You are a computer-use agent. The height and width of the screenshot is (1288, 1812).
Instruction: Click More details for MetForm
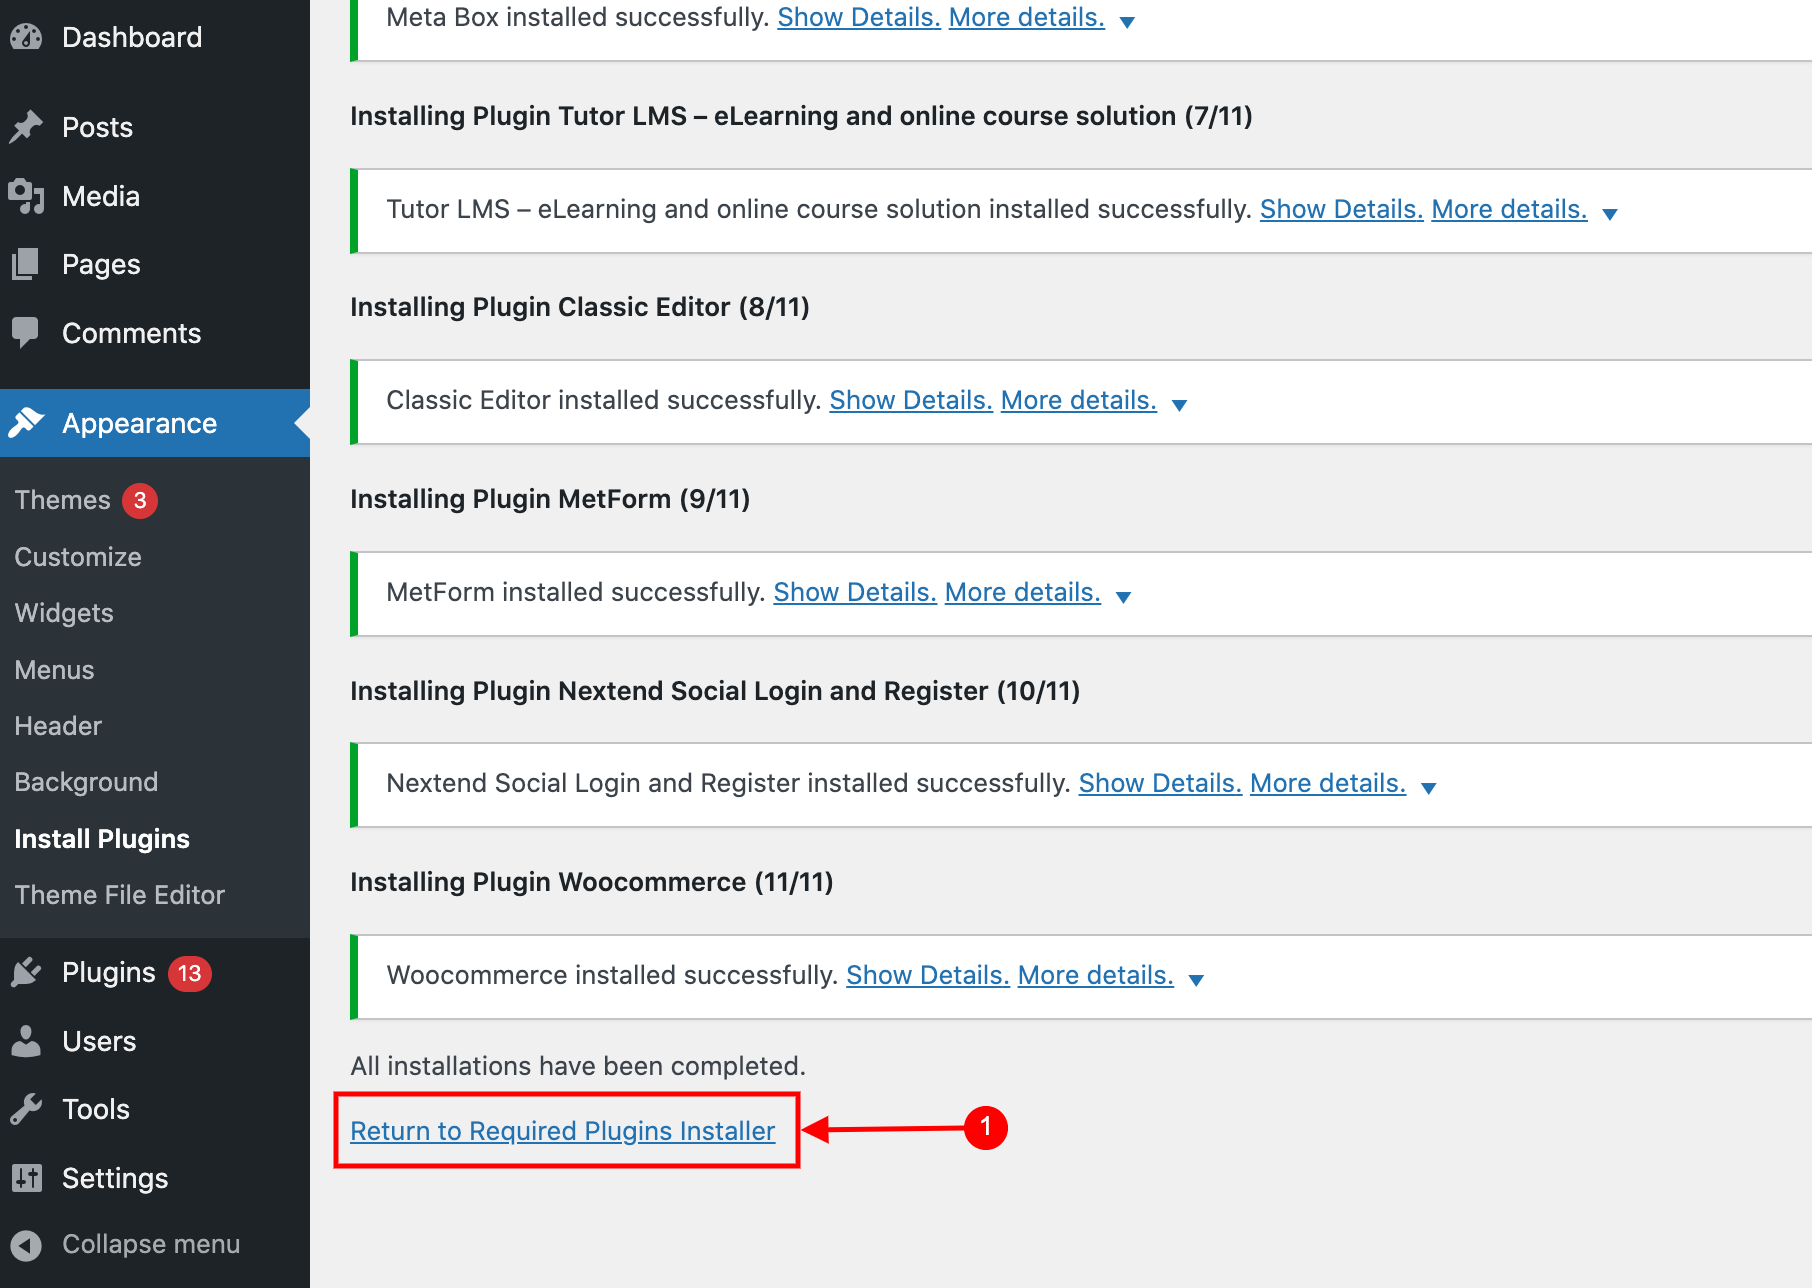point(1023,592)
